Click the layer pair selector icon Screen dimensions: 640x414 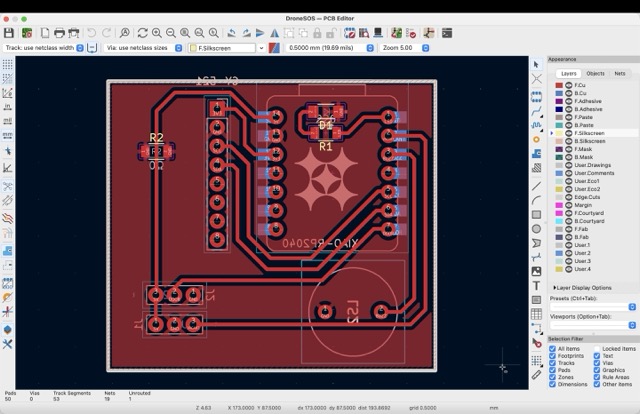[x=274, y=48]
